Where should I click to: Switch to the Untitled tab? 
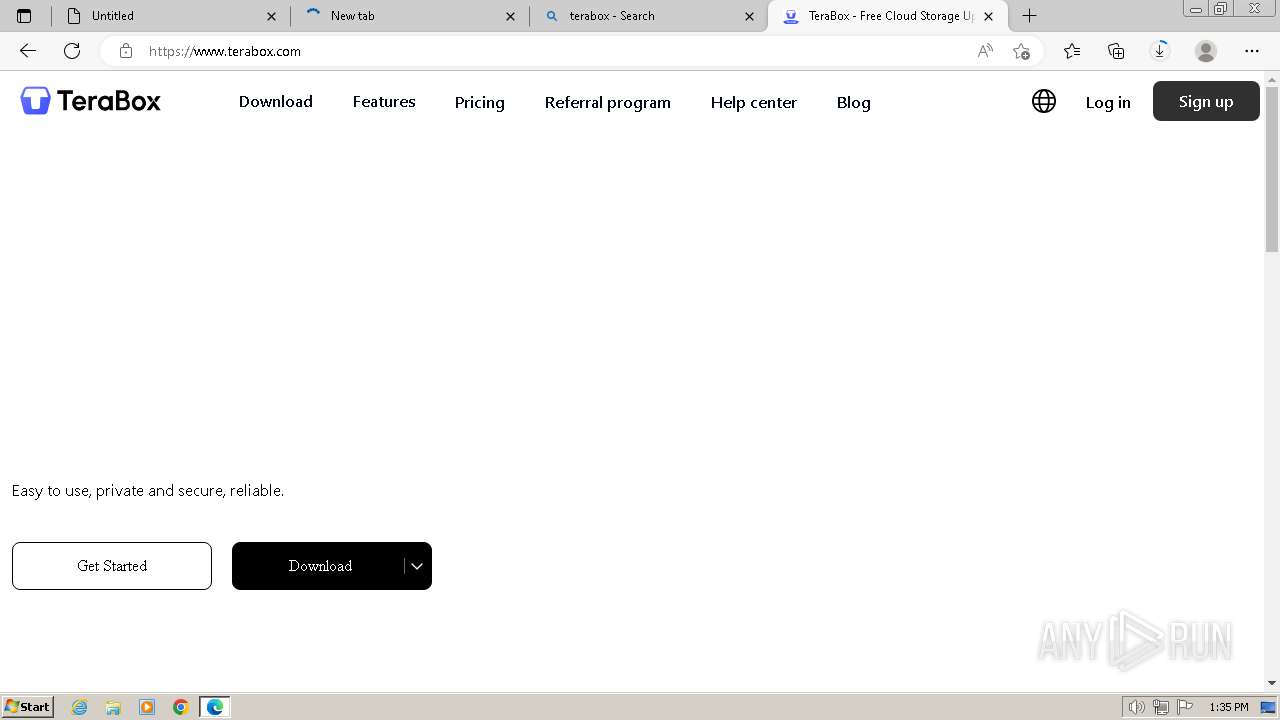(x=171, y=16)
